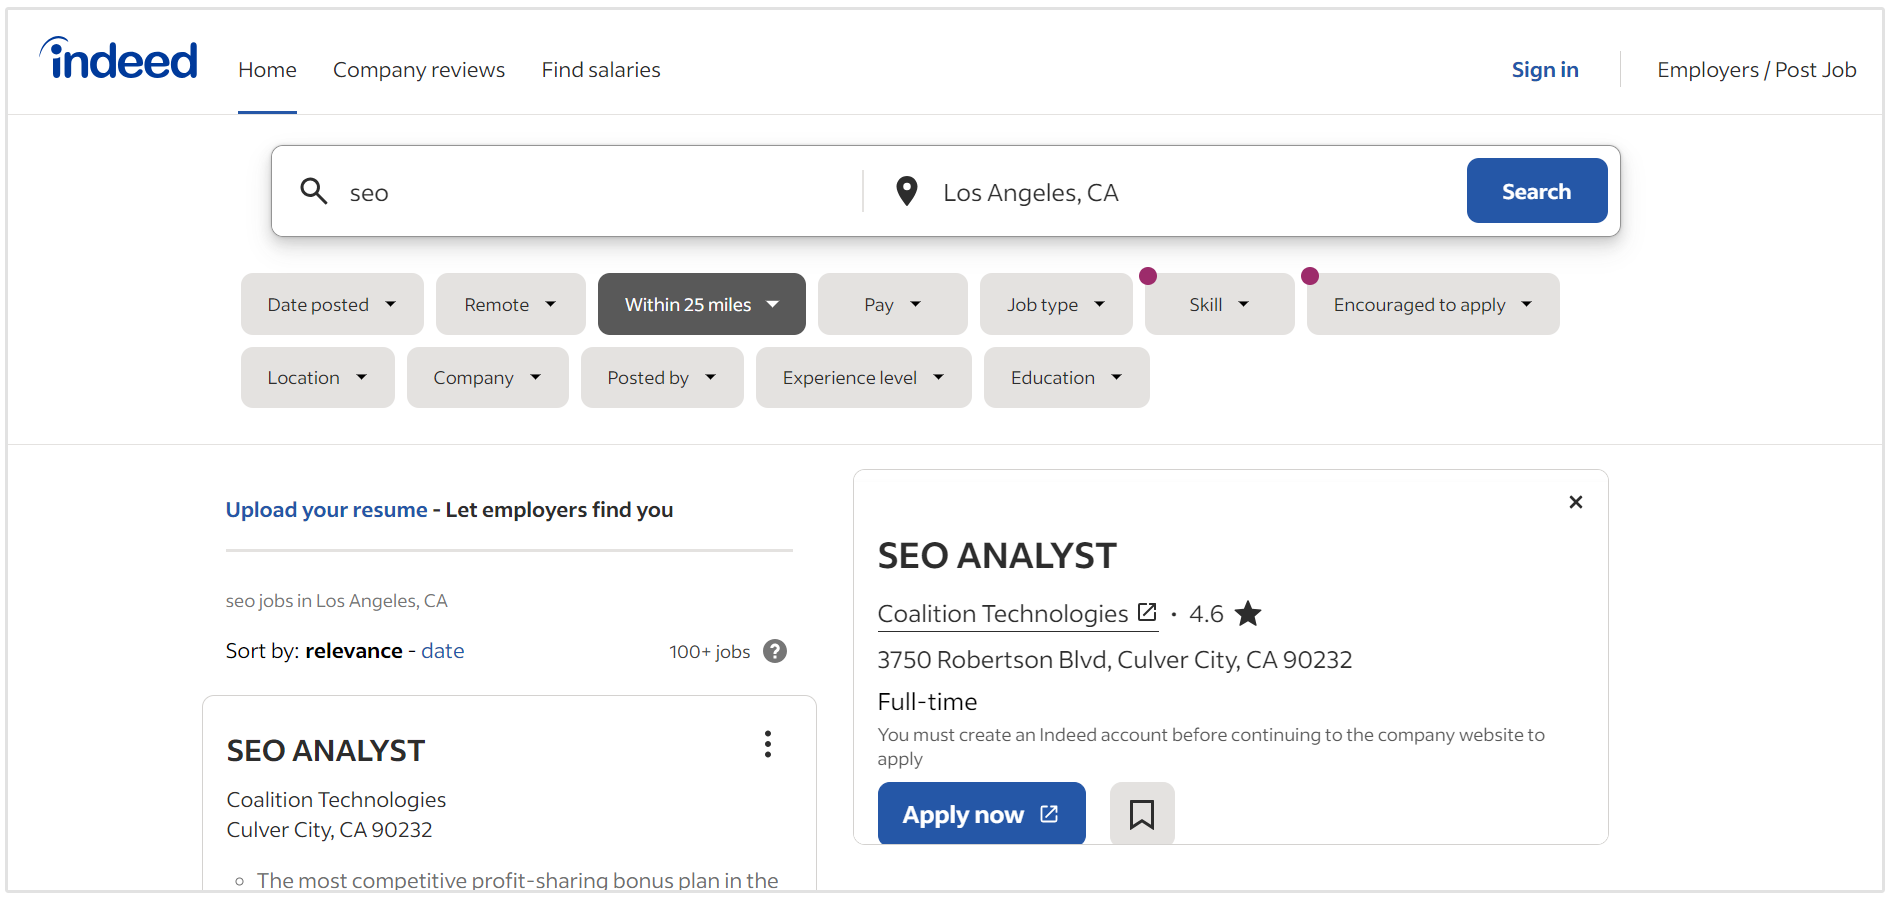Sort results by date
The width and height of the screenshot is (1890, 900).
[442, 651]
